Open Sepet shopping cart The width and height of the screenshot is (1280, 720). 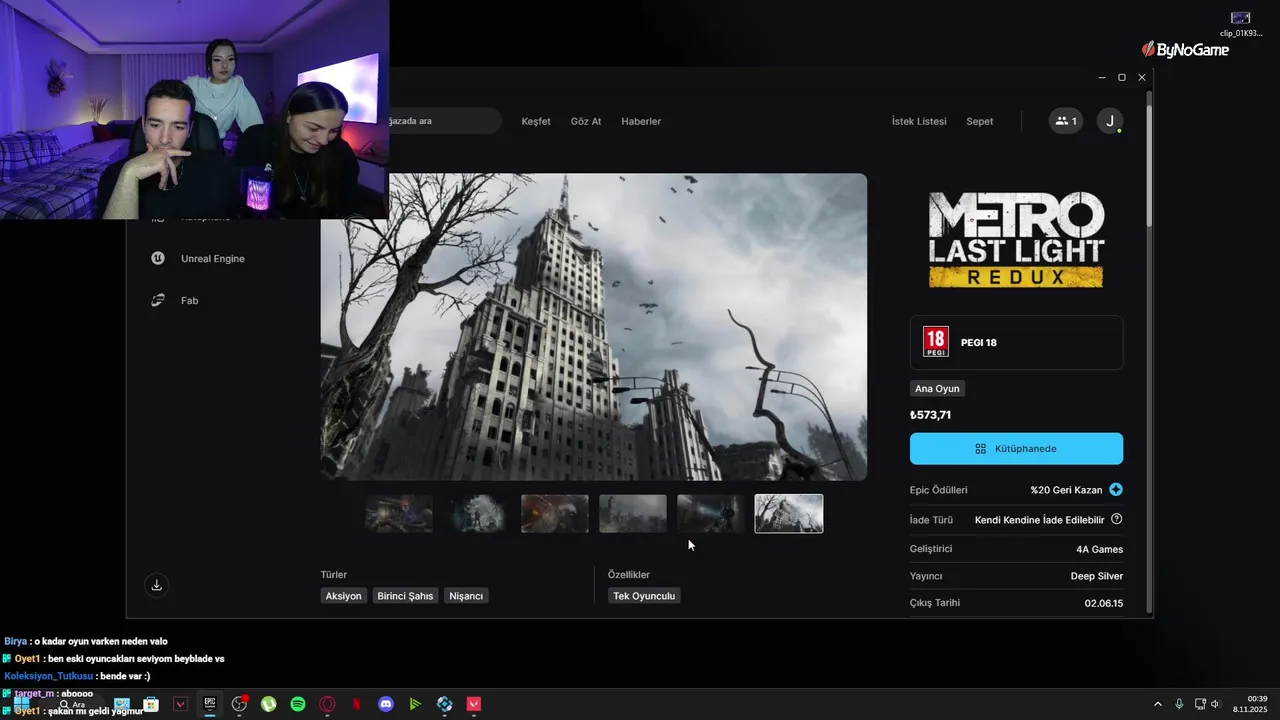pyautogui.click(x=980, y=121)
